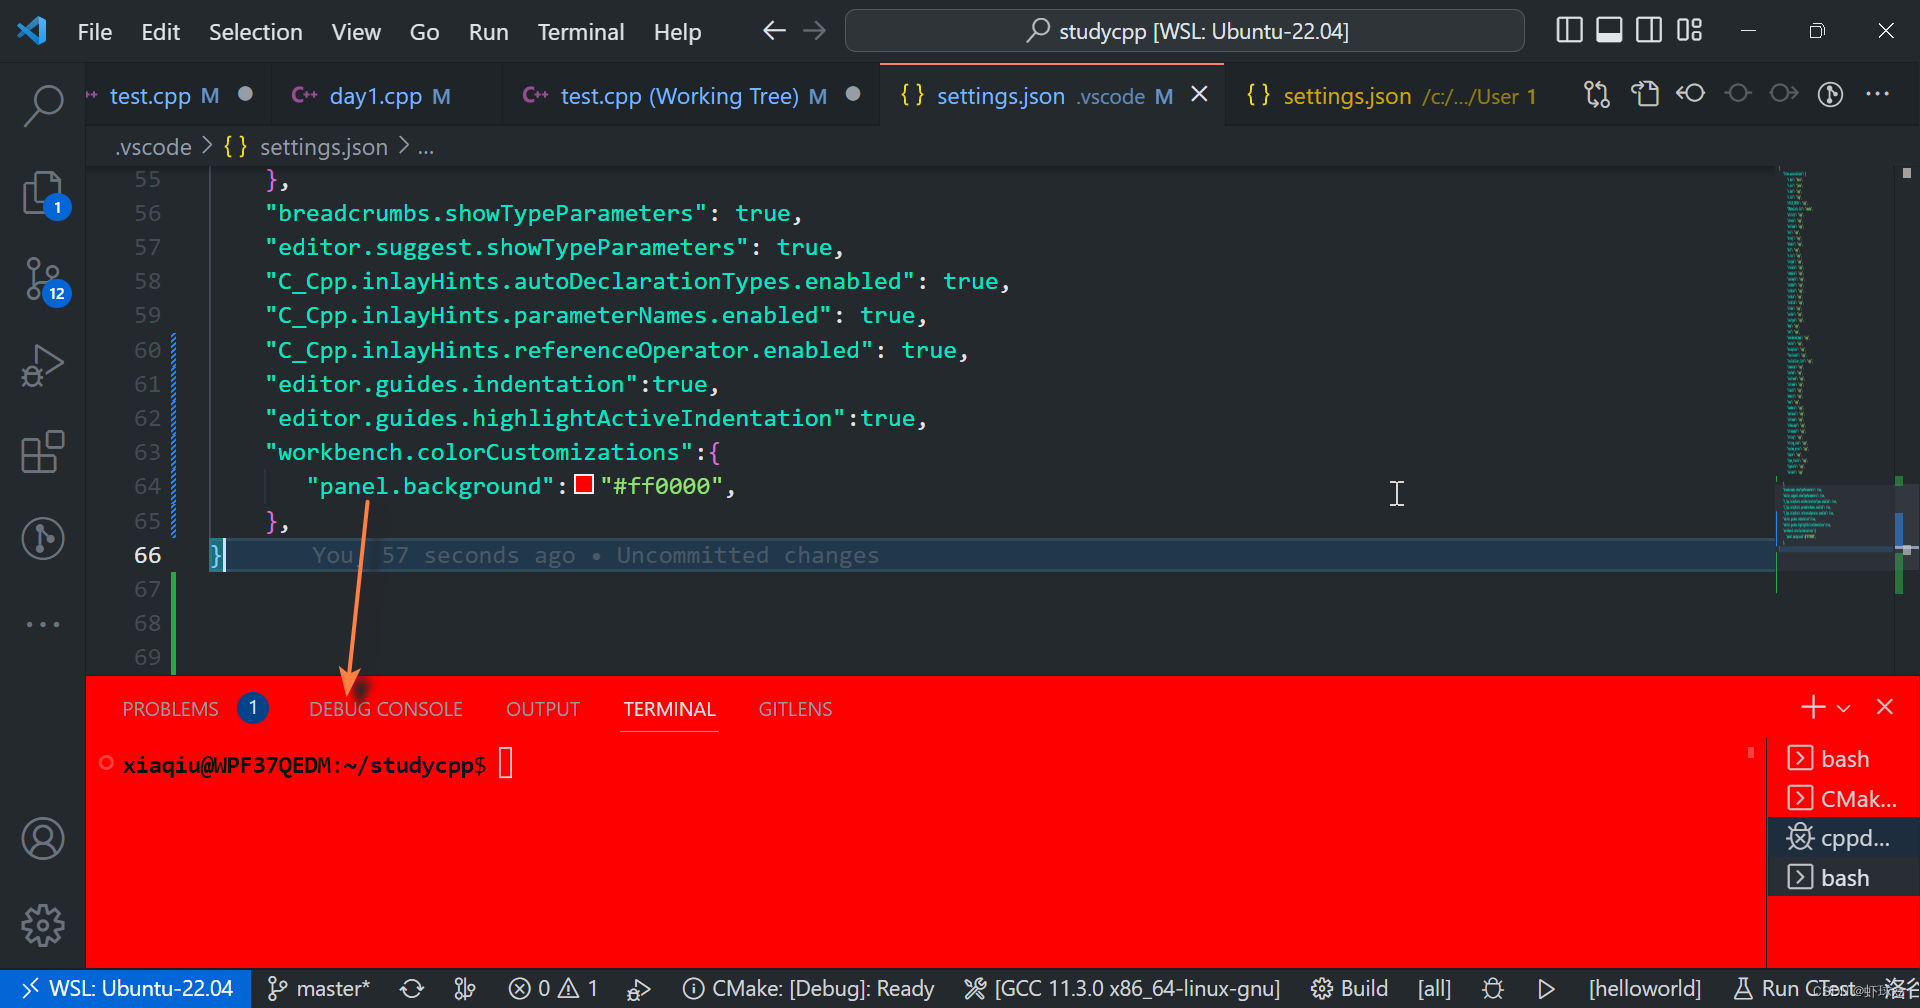Viewport: 1920px width, 1008px height.
Task: Open changes with previous revision icon
Action: 1691,94
